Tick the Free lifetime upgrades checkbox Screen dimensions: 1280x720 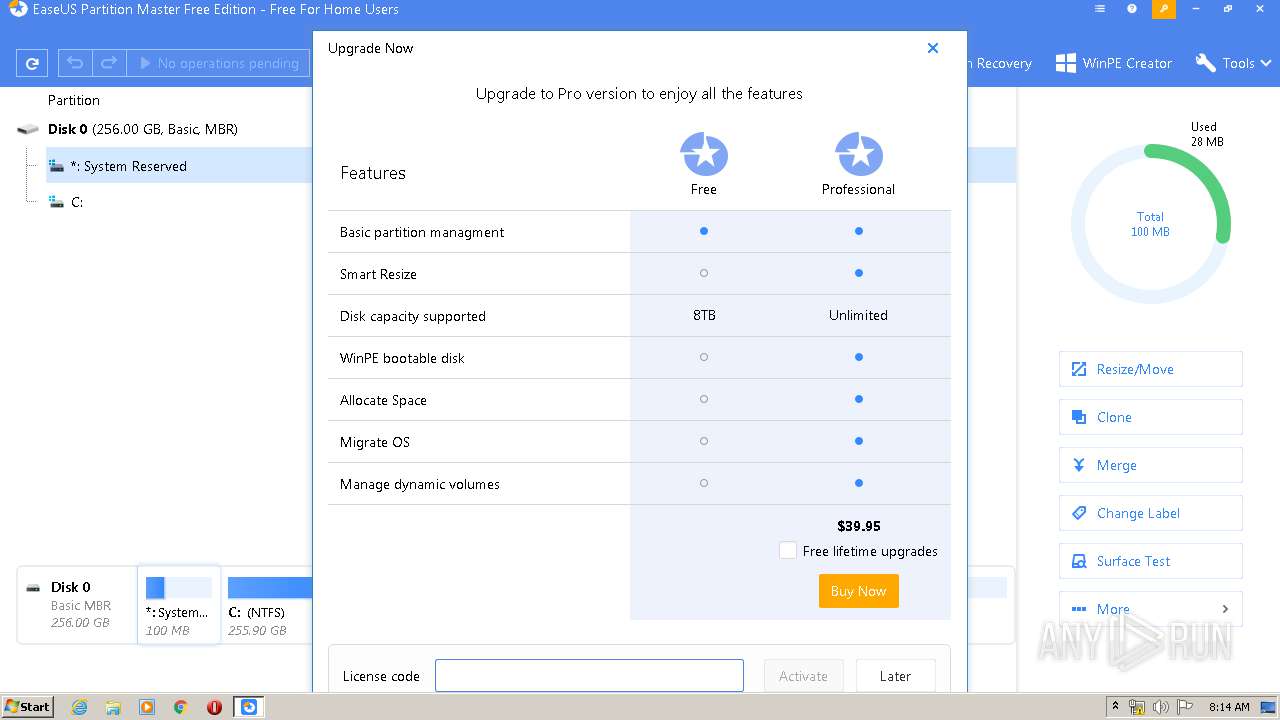[788, 551]
